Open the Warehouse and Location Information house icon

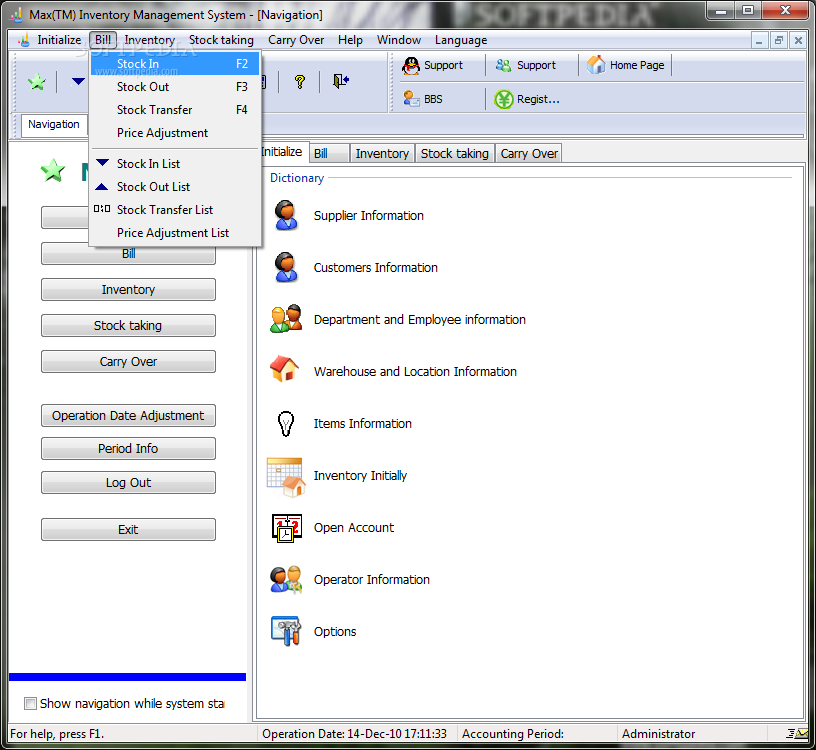point(284,368)
